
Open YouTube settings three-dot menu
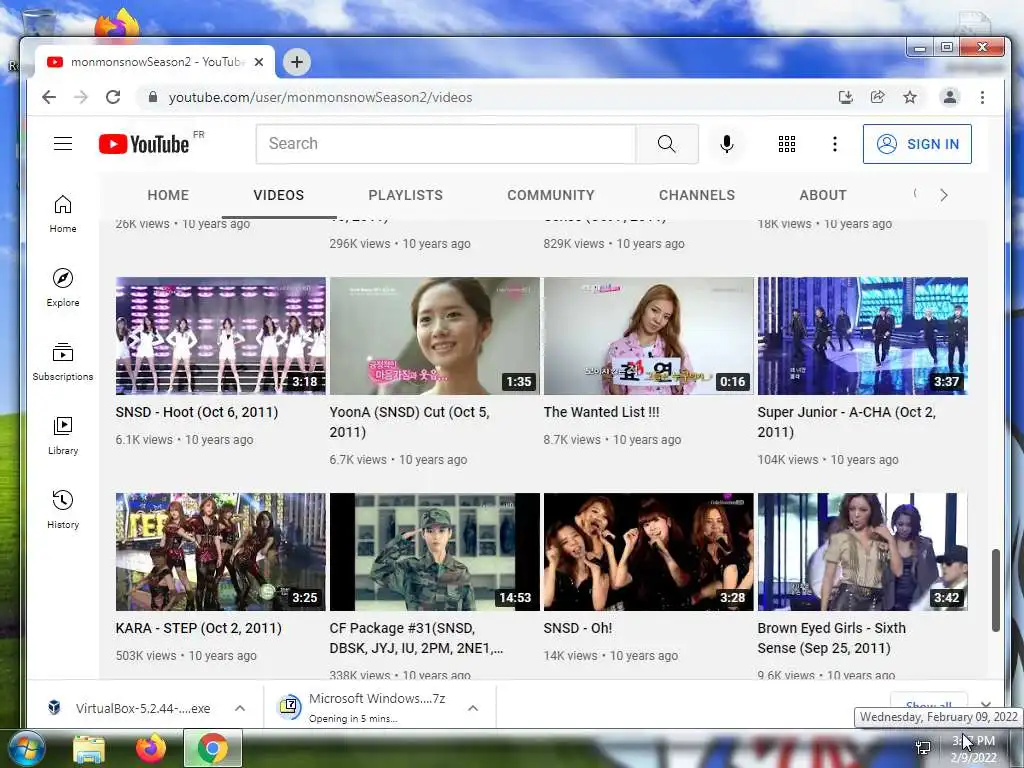[x=835, y=144]
